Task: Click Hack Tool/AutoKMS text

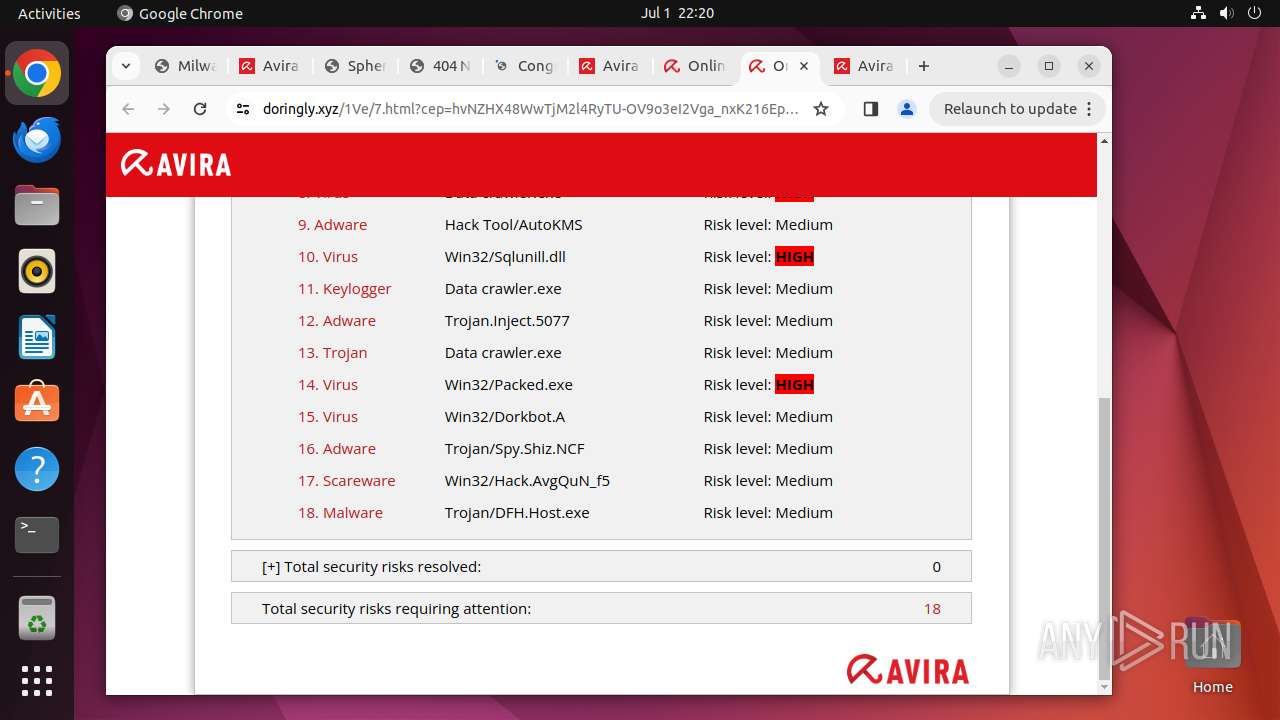Action: pyautogui.click(x=513, y=224)
